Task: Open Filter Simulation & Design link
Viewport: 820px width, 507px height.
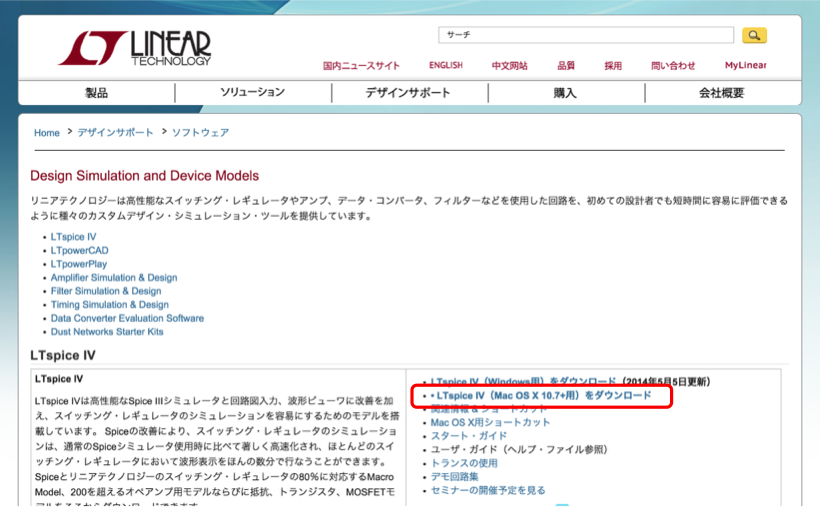Action: click(106, 291)
